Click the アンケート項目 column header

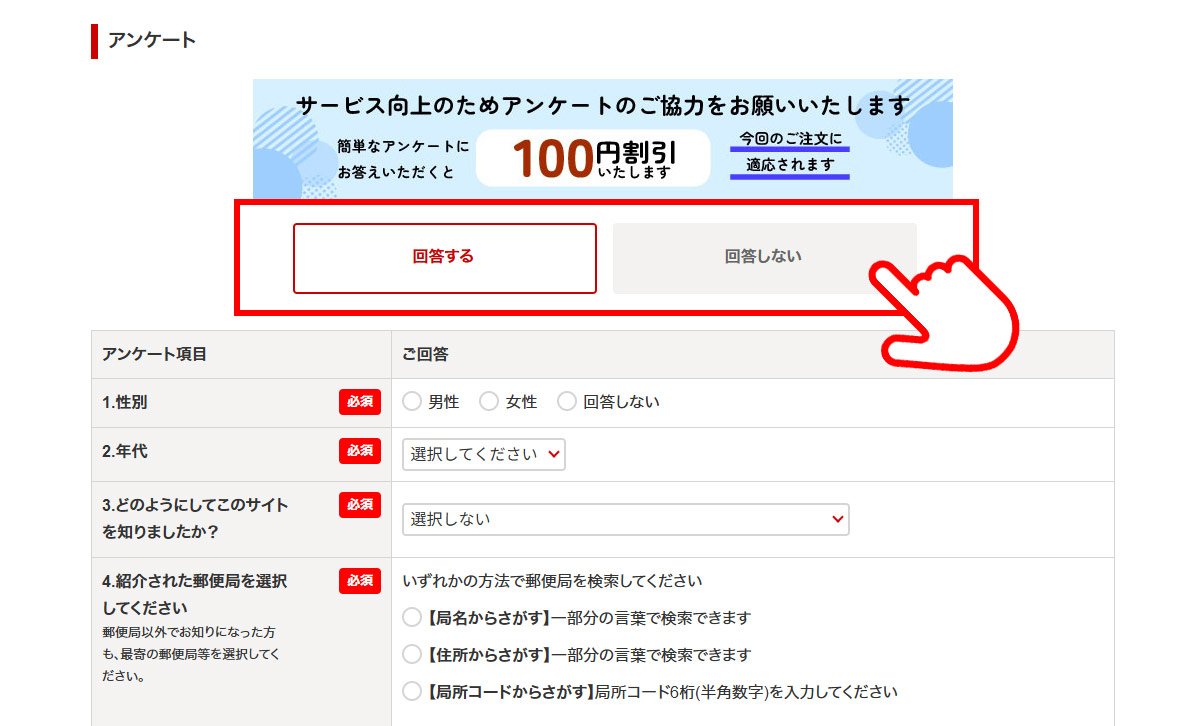154,355
